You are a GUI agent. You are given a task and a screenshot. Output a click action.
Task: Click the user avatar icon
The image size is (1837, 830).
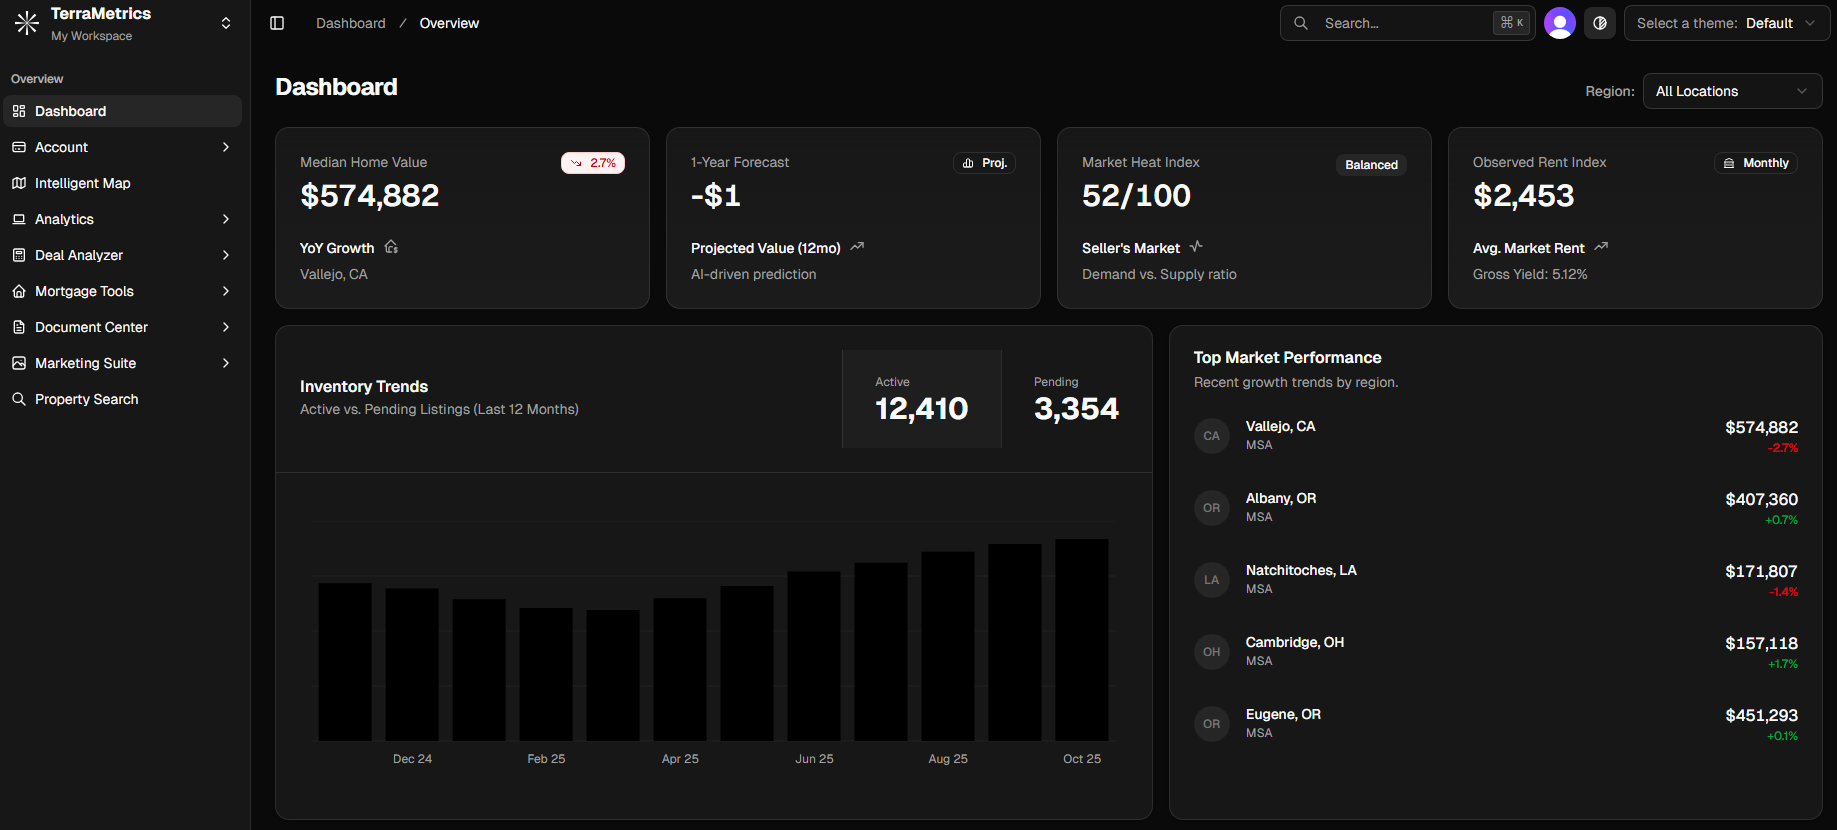(1559, 23)
